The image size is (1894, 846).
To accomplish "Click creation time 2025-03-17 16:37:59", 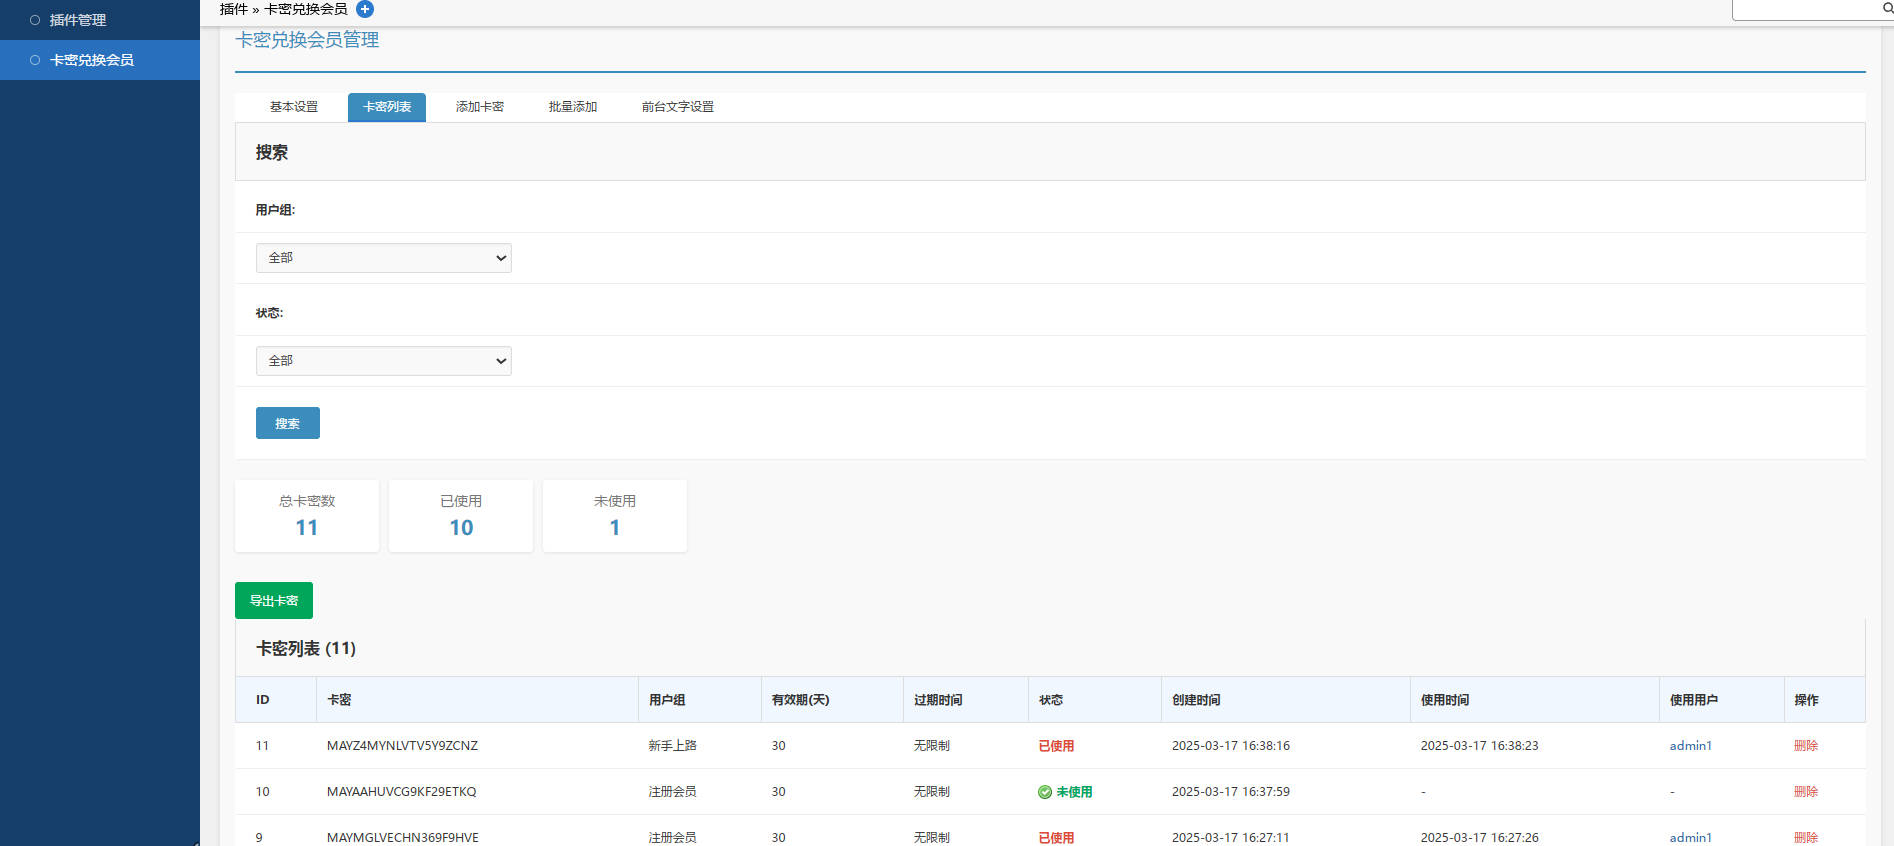I will pyautogui.click(x=1231, y=792).
